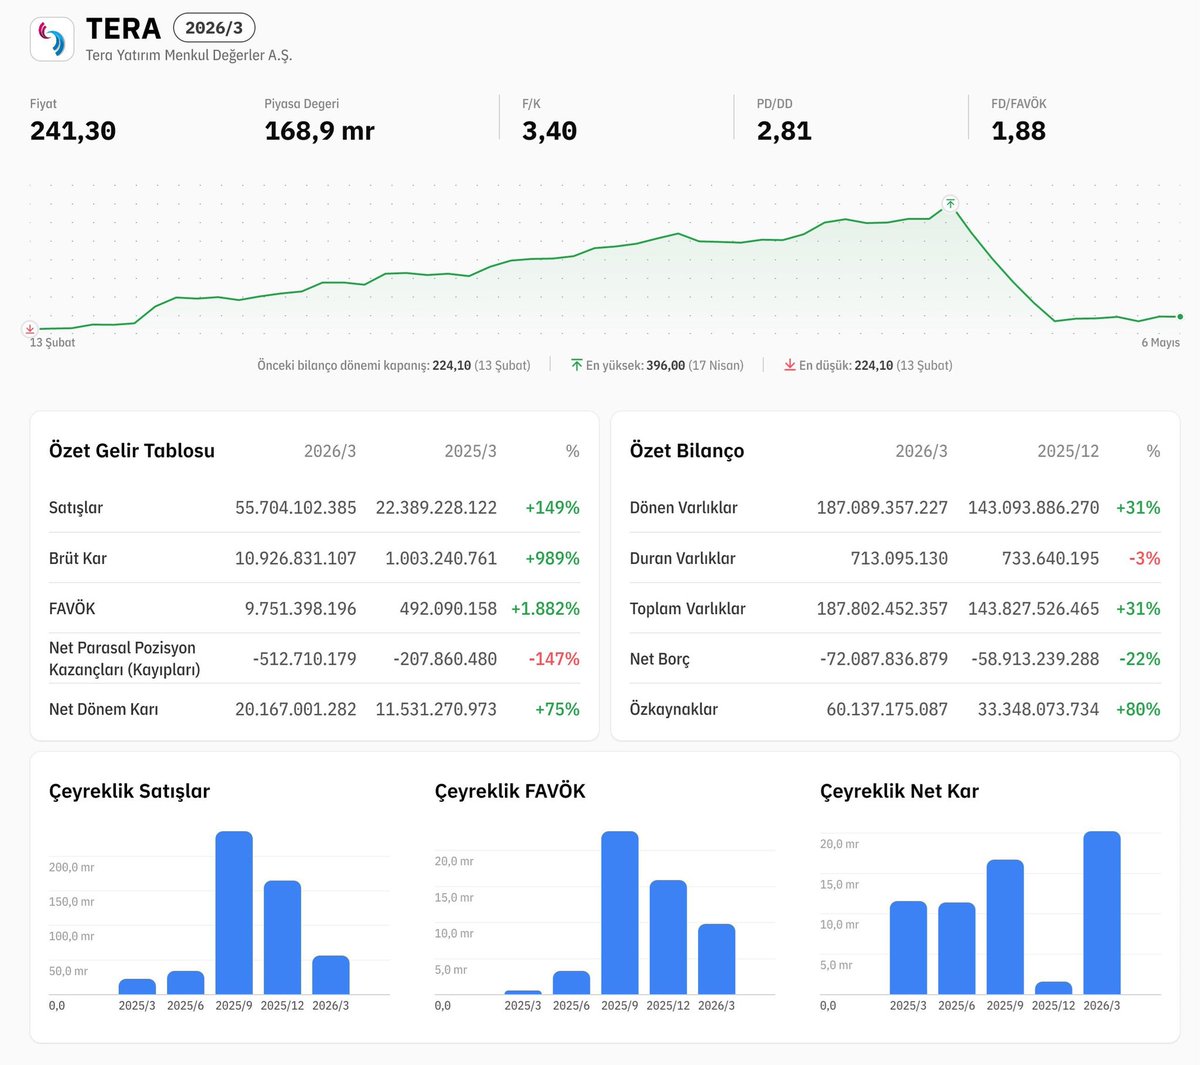
Task: Click the 2026/3 bar in Çeyreklik FAVÖK
Action: [717, 959]
